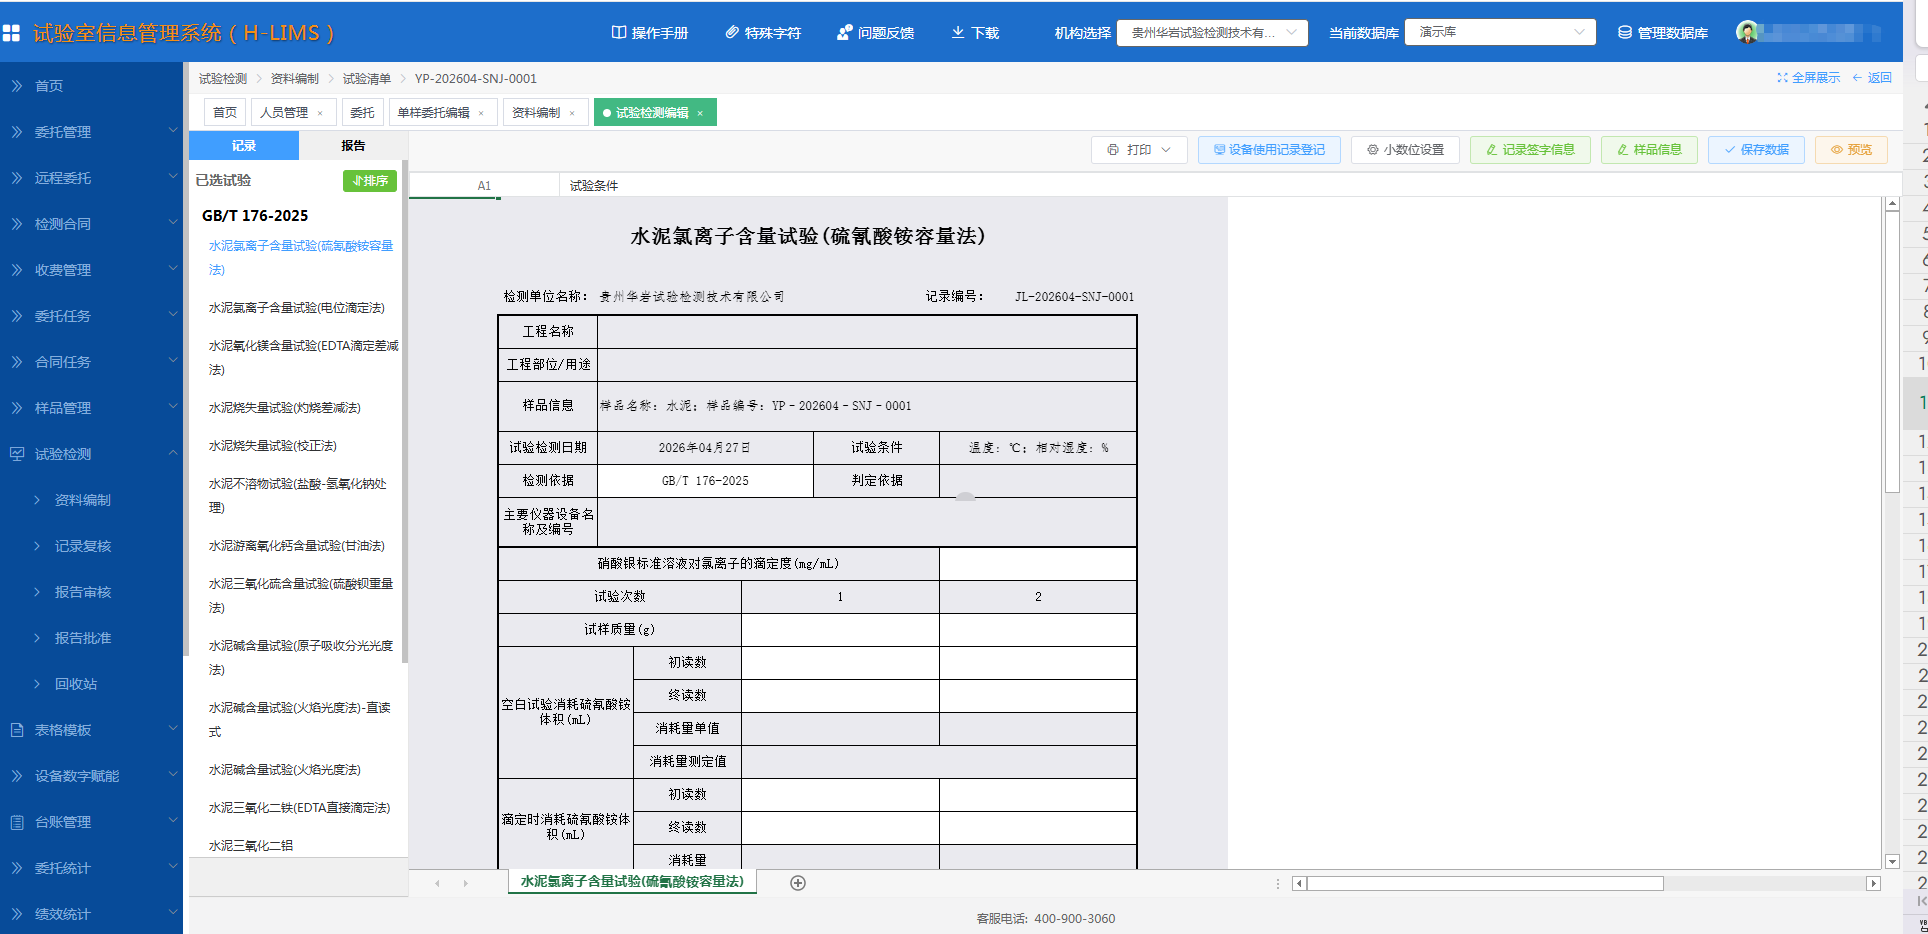Expand 委托管理 in the sidebar
Screen dimensions: 1928x934
coord(92,132)
